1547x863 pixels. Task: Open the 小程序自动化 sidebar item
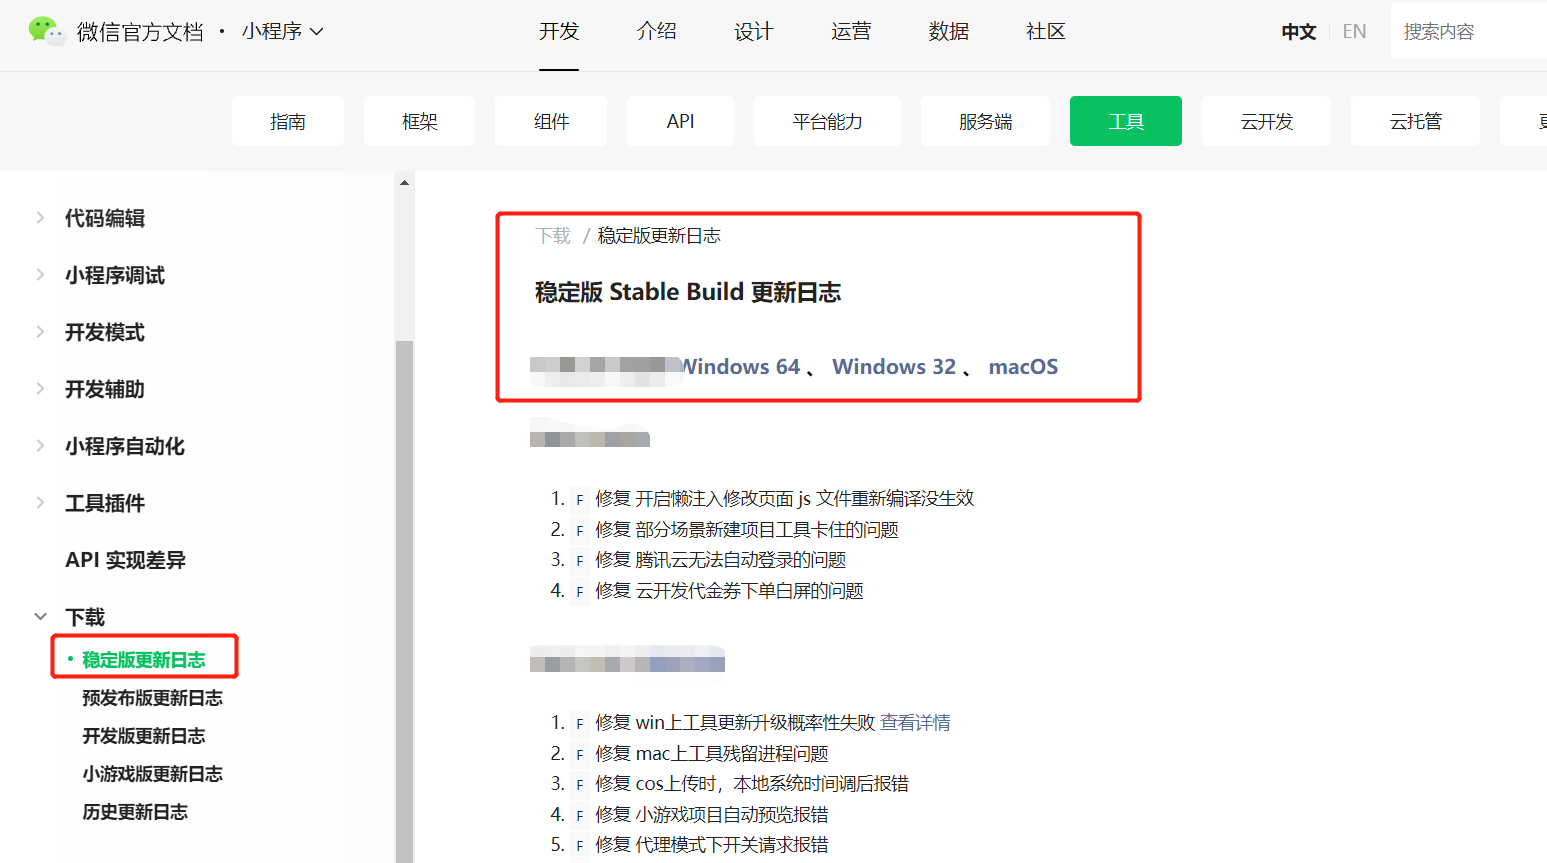click(125, 446)
